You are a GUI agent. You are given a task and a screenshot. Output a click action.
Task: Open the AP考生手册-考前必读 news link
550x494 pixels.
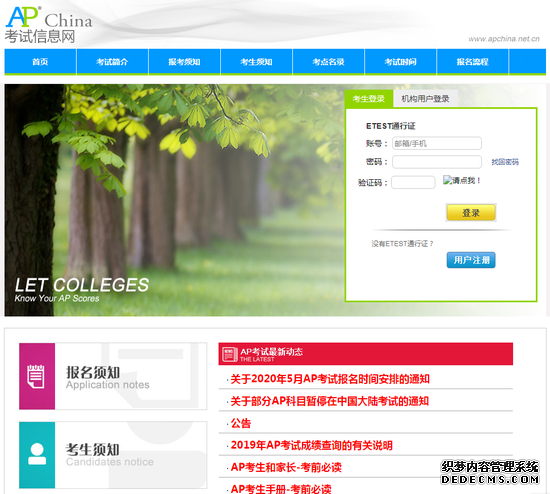tap(281, 489)
